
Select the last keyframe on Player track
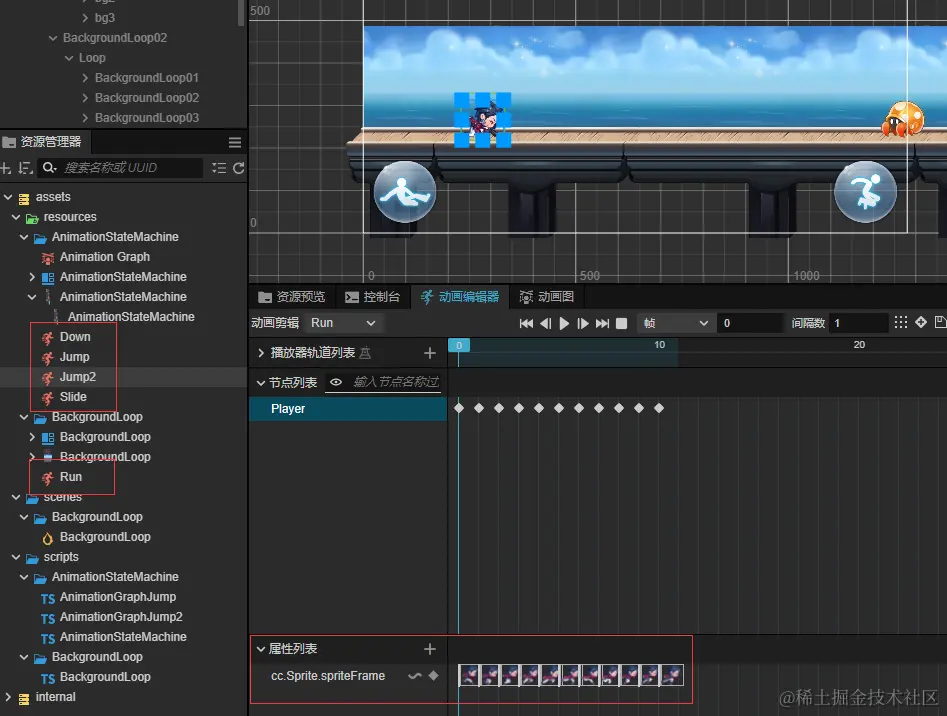[659, 408]
